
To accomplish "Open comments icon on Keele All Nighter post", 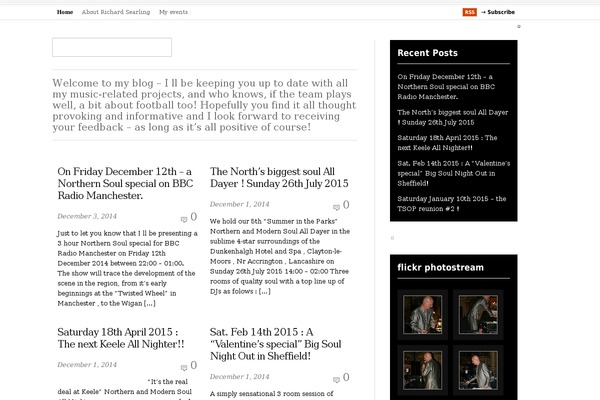I will [184, 368].
